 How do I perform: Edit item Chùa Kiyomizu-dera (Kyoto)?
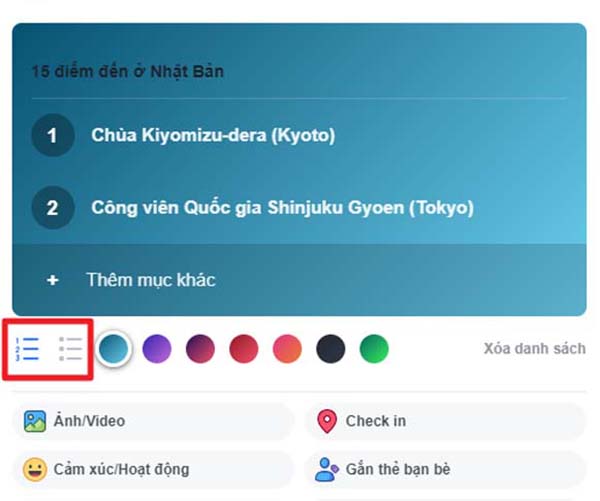click(x=213, y=135)
